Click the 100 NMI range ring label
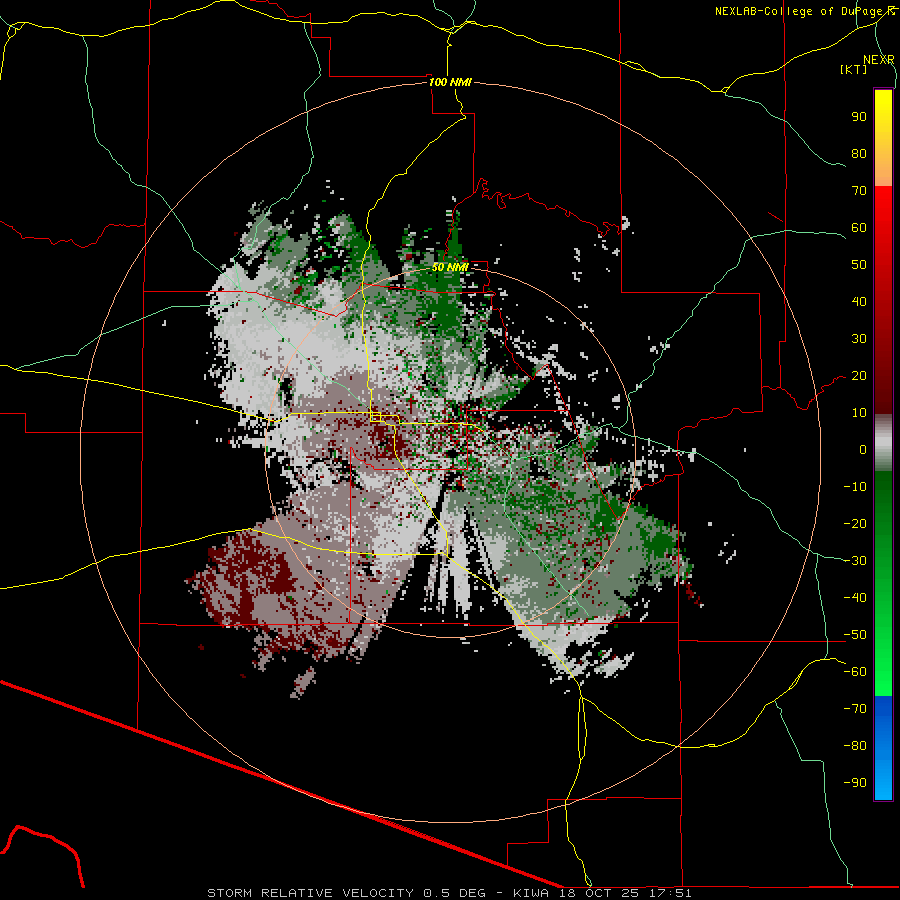This screenshot has height=900, width=900. tap(450, 82)
